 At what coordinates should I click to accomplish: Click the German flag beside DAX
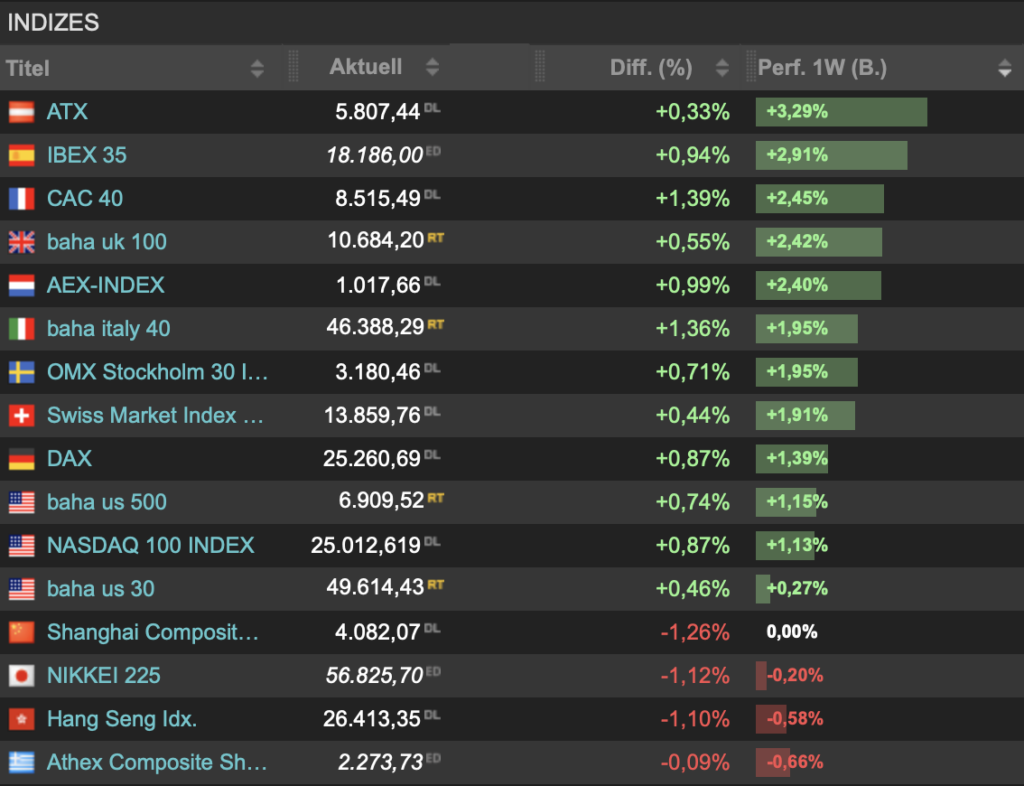pos(22,459)
